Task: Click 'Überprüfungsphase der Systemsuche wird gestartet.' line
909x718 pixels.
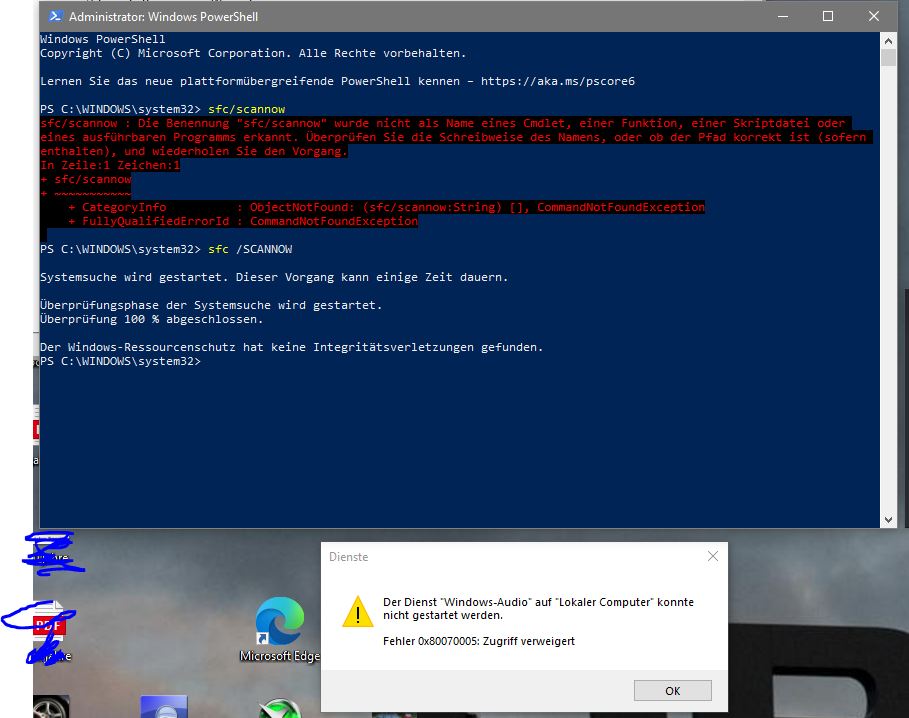Action: (x=211, y=305)
